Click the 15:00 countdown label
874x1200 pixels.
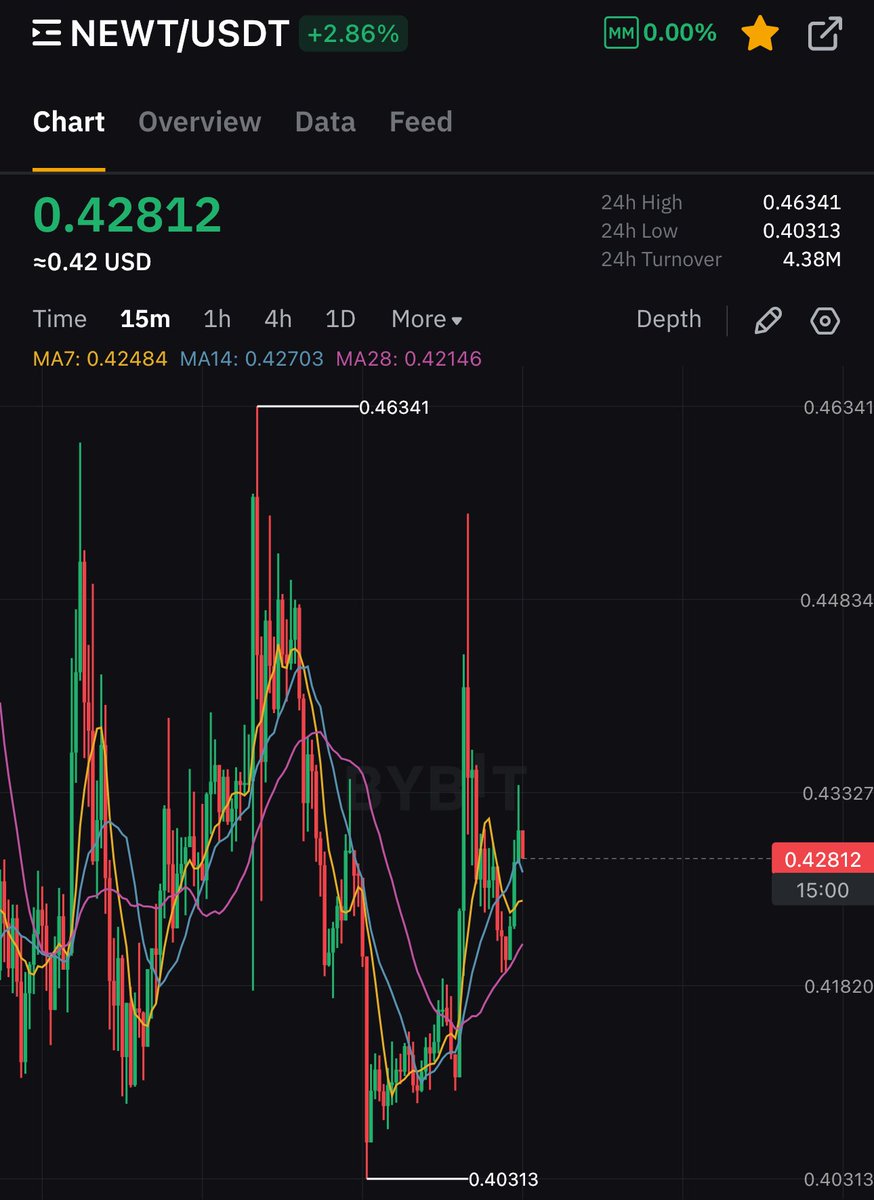coord(822,890)
